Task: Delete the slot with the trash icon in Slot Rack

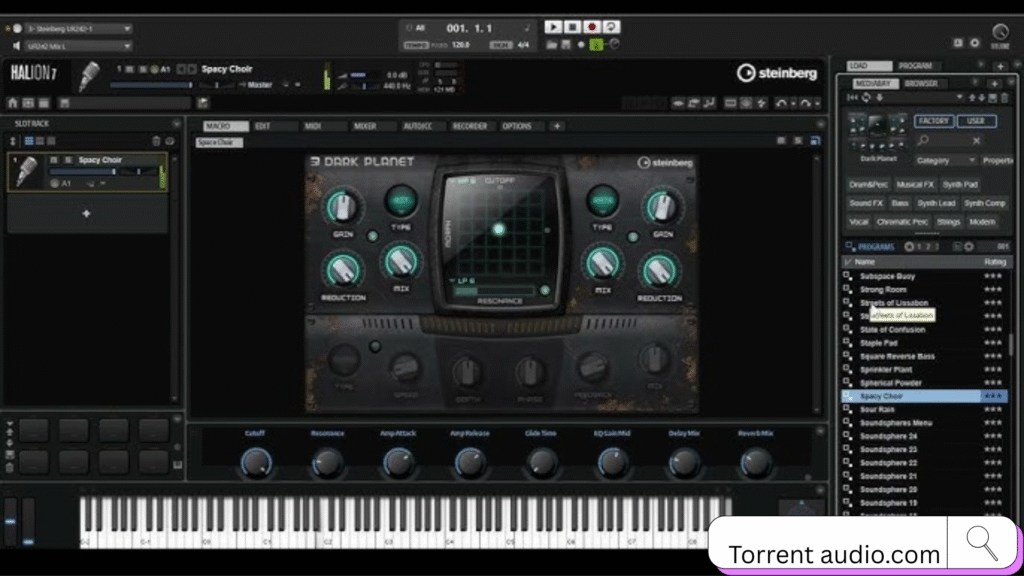Action: click(x=156, y=141)
